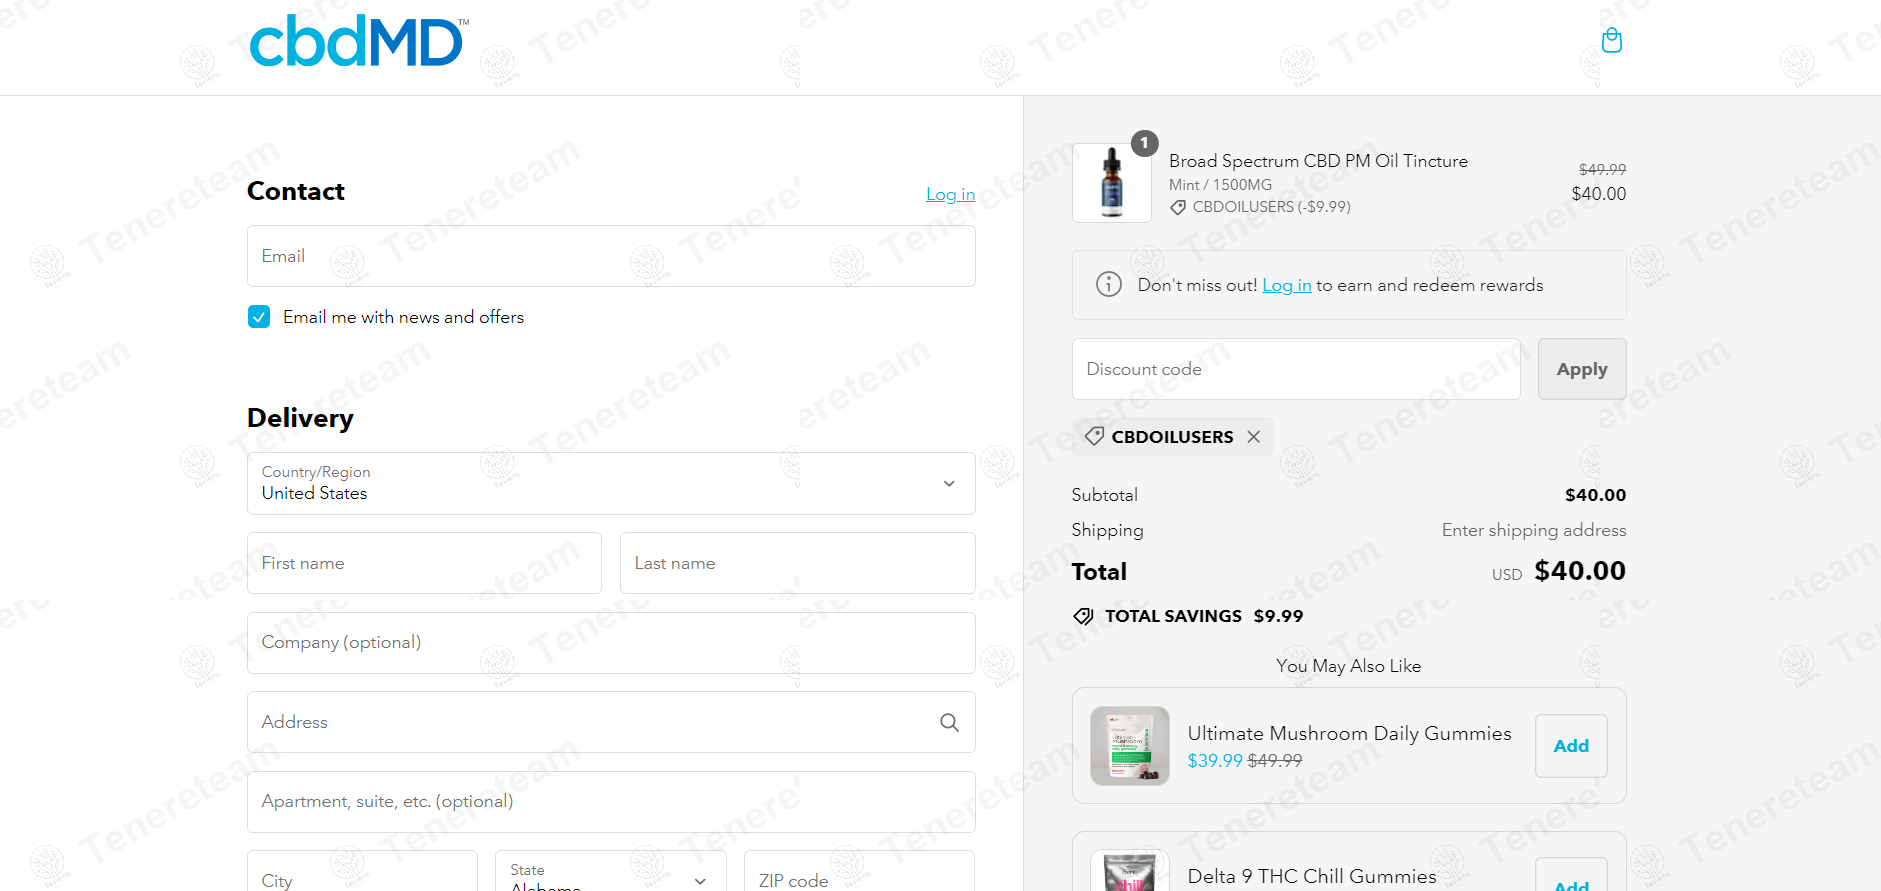The width and height of the screenshot is (1881, 891).
Task: Apply the discount code
Action: point(1581,369)
